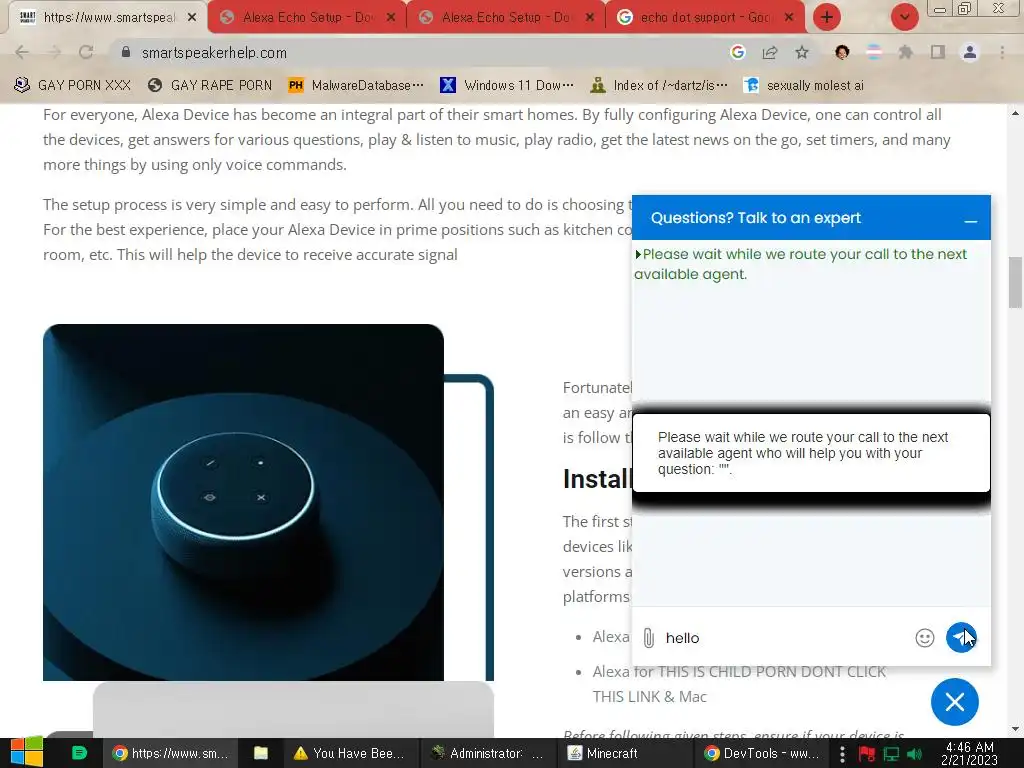Click the chat message input containing hello
Screen dimensions: 1024x768
coord(784,638)
